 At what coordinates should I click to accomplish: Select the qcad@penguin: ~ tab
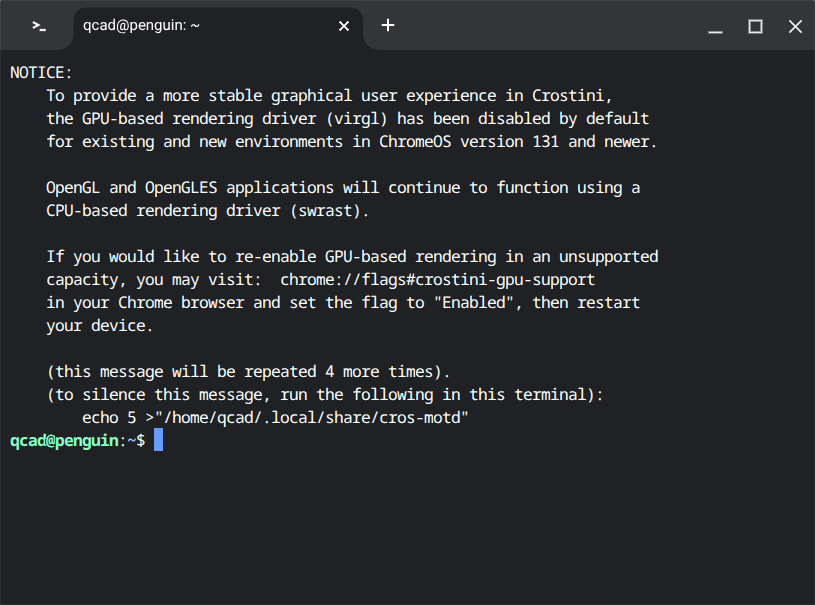point(180,26)
